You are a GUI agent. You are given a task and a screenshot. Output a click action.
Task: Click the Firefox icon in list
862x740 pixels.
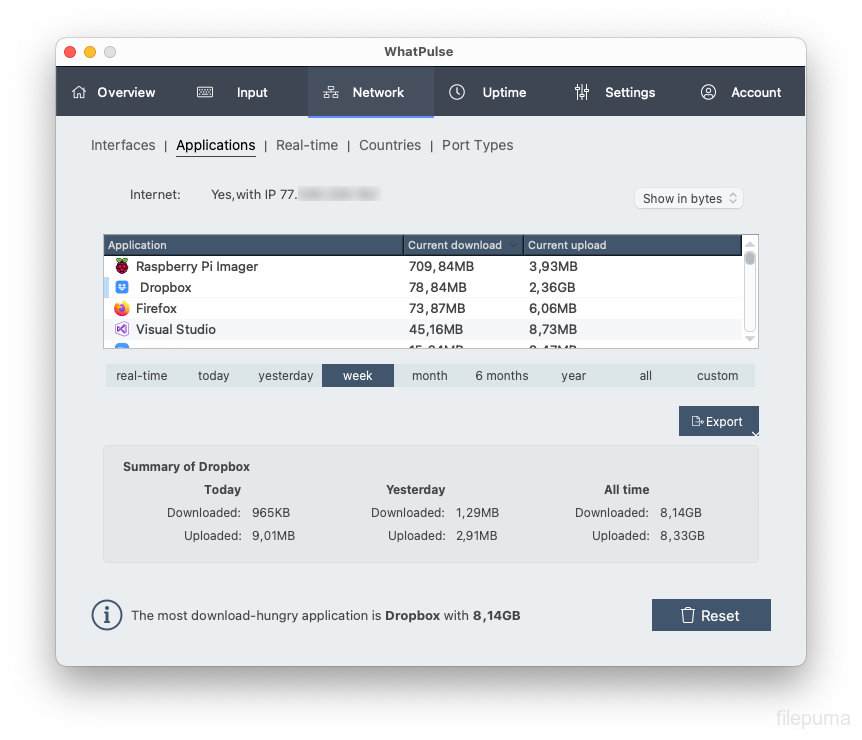tap(122, 309)
